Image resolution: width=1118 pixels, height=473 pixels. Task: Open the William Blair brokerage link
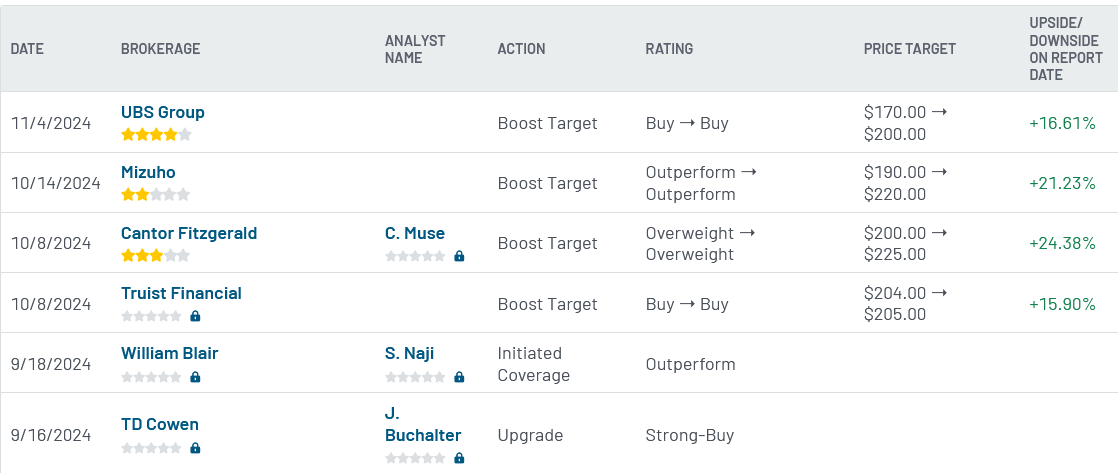pos(170,353)
